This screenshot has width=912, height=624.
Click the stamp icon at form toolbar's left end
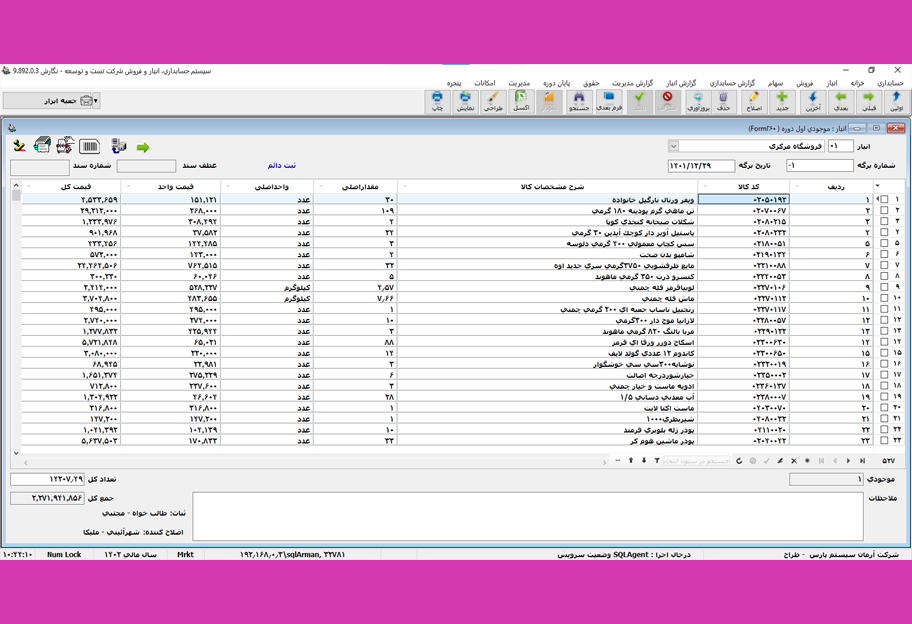[x=19, y=146]
